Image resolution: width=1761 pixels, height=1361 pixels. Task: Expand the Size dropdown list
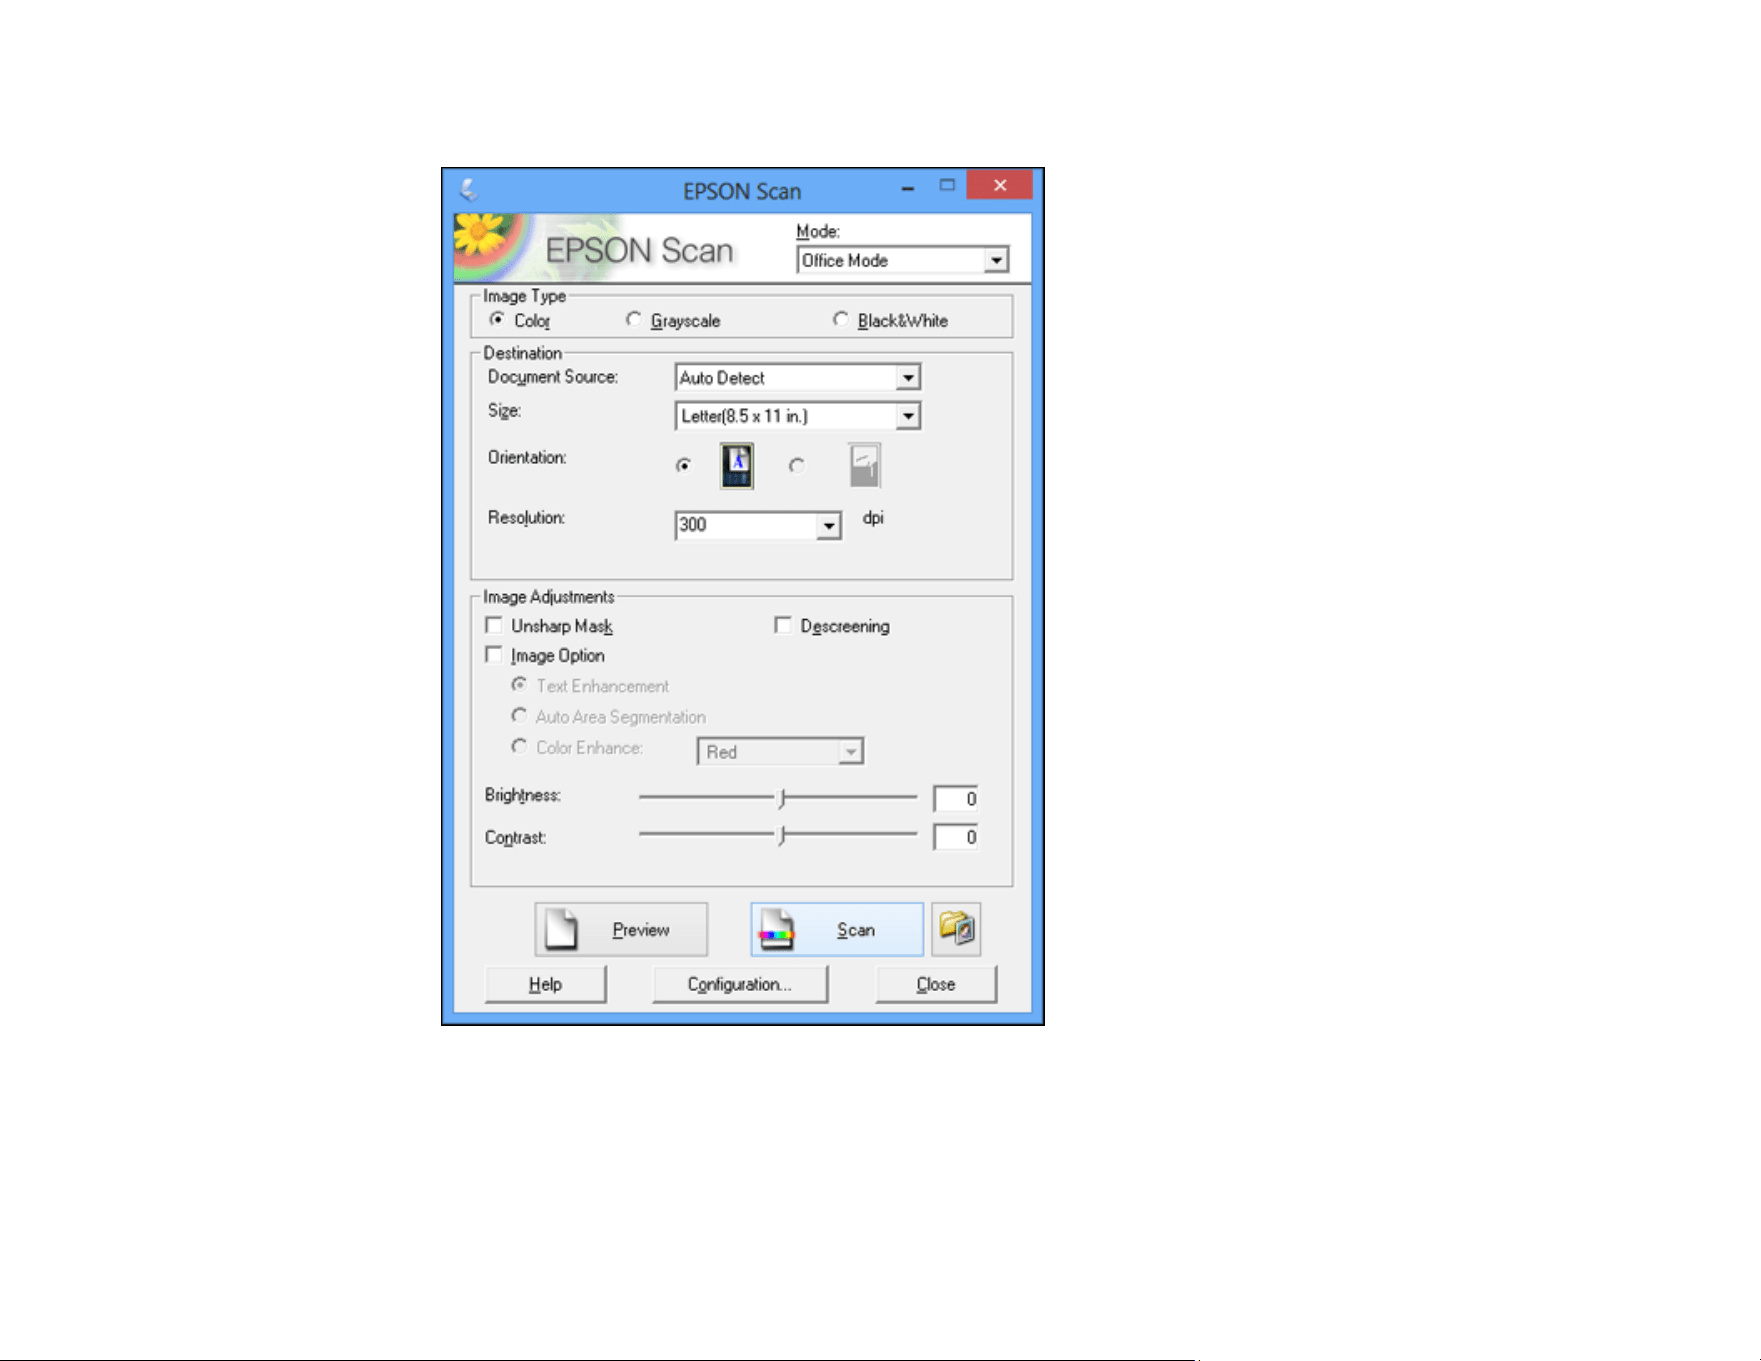pyautogui.click(x=798, y=416)
